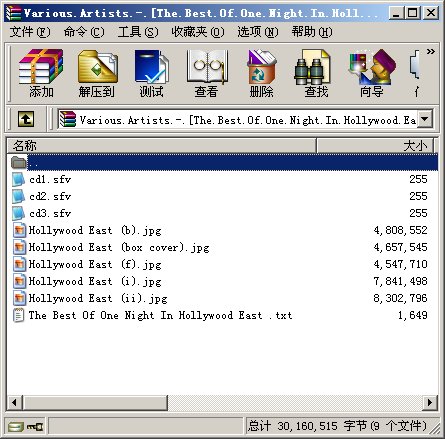This screenshot has width=445, height=439.
Task: Sort by 名称 column header
Action: coord(161,146)
